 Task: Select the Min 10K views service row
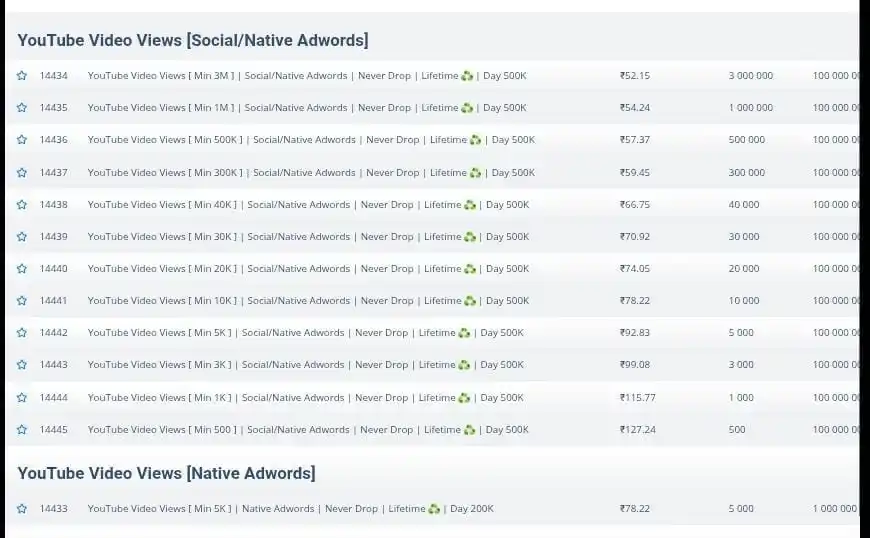[x=308, y=301]
